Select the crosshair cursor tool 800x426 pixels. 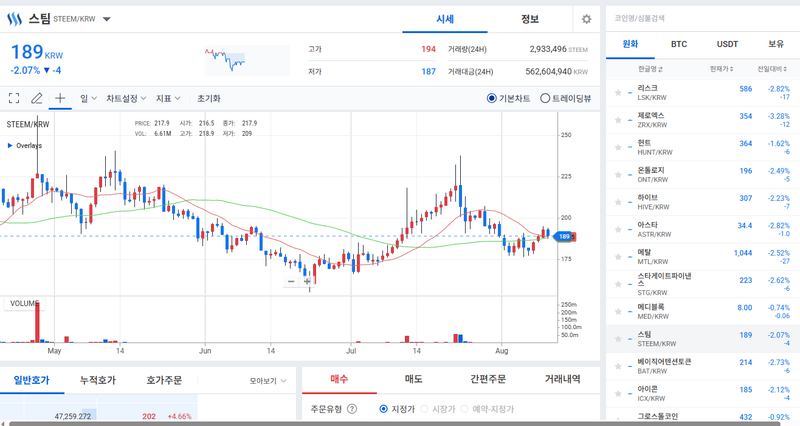60,98
